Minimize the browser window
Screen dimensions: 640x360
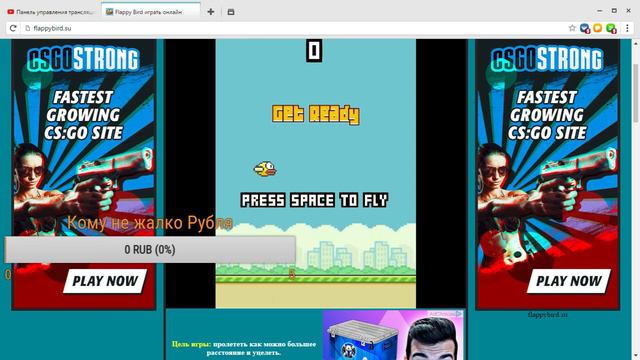[x=600, y=11]
